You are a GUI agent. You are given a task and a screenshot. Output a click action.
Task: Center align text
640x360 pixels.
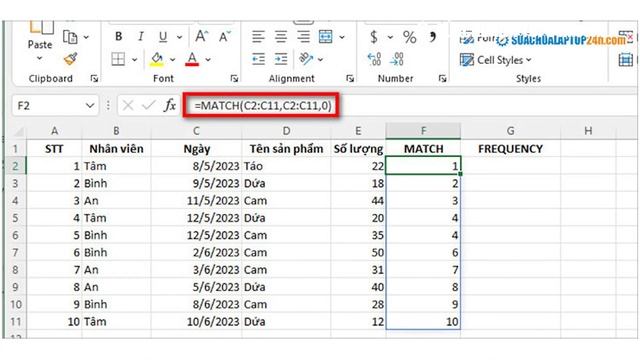tap(281, 37)
